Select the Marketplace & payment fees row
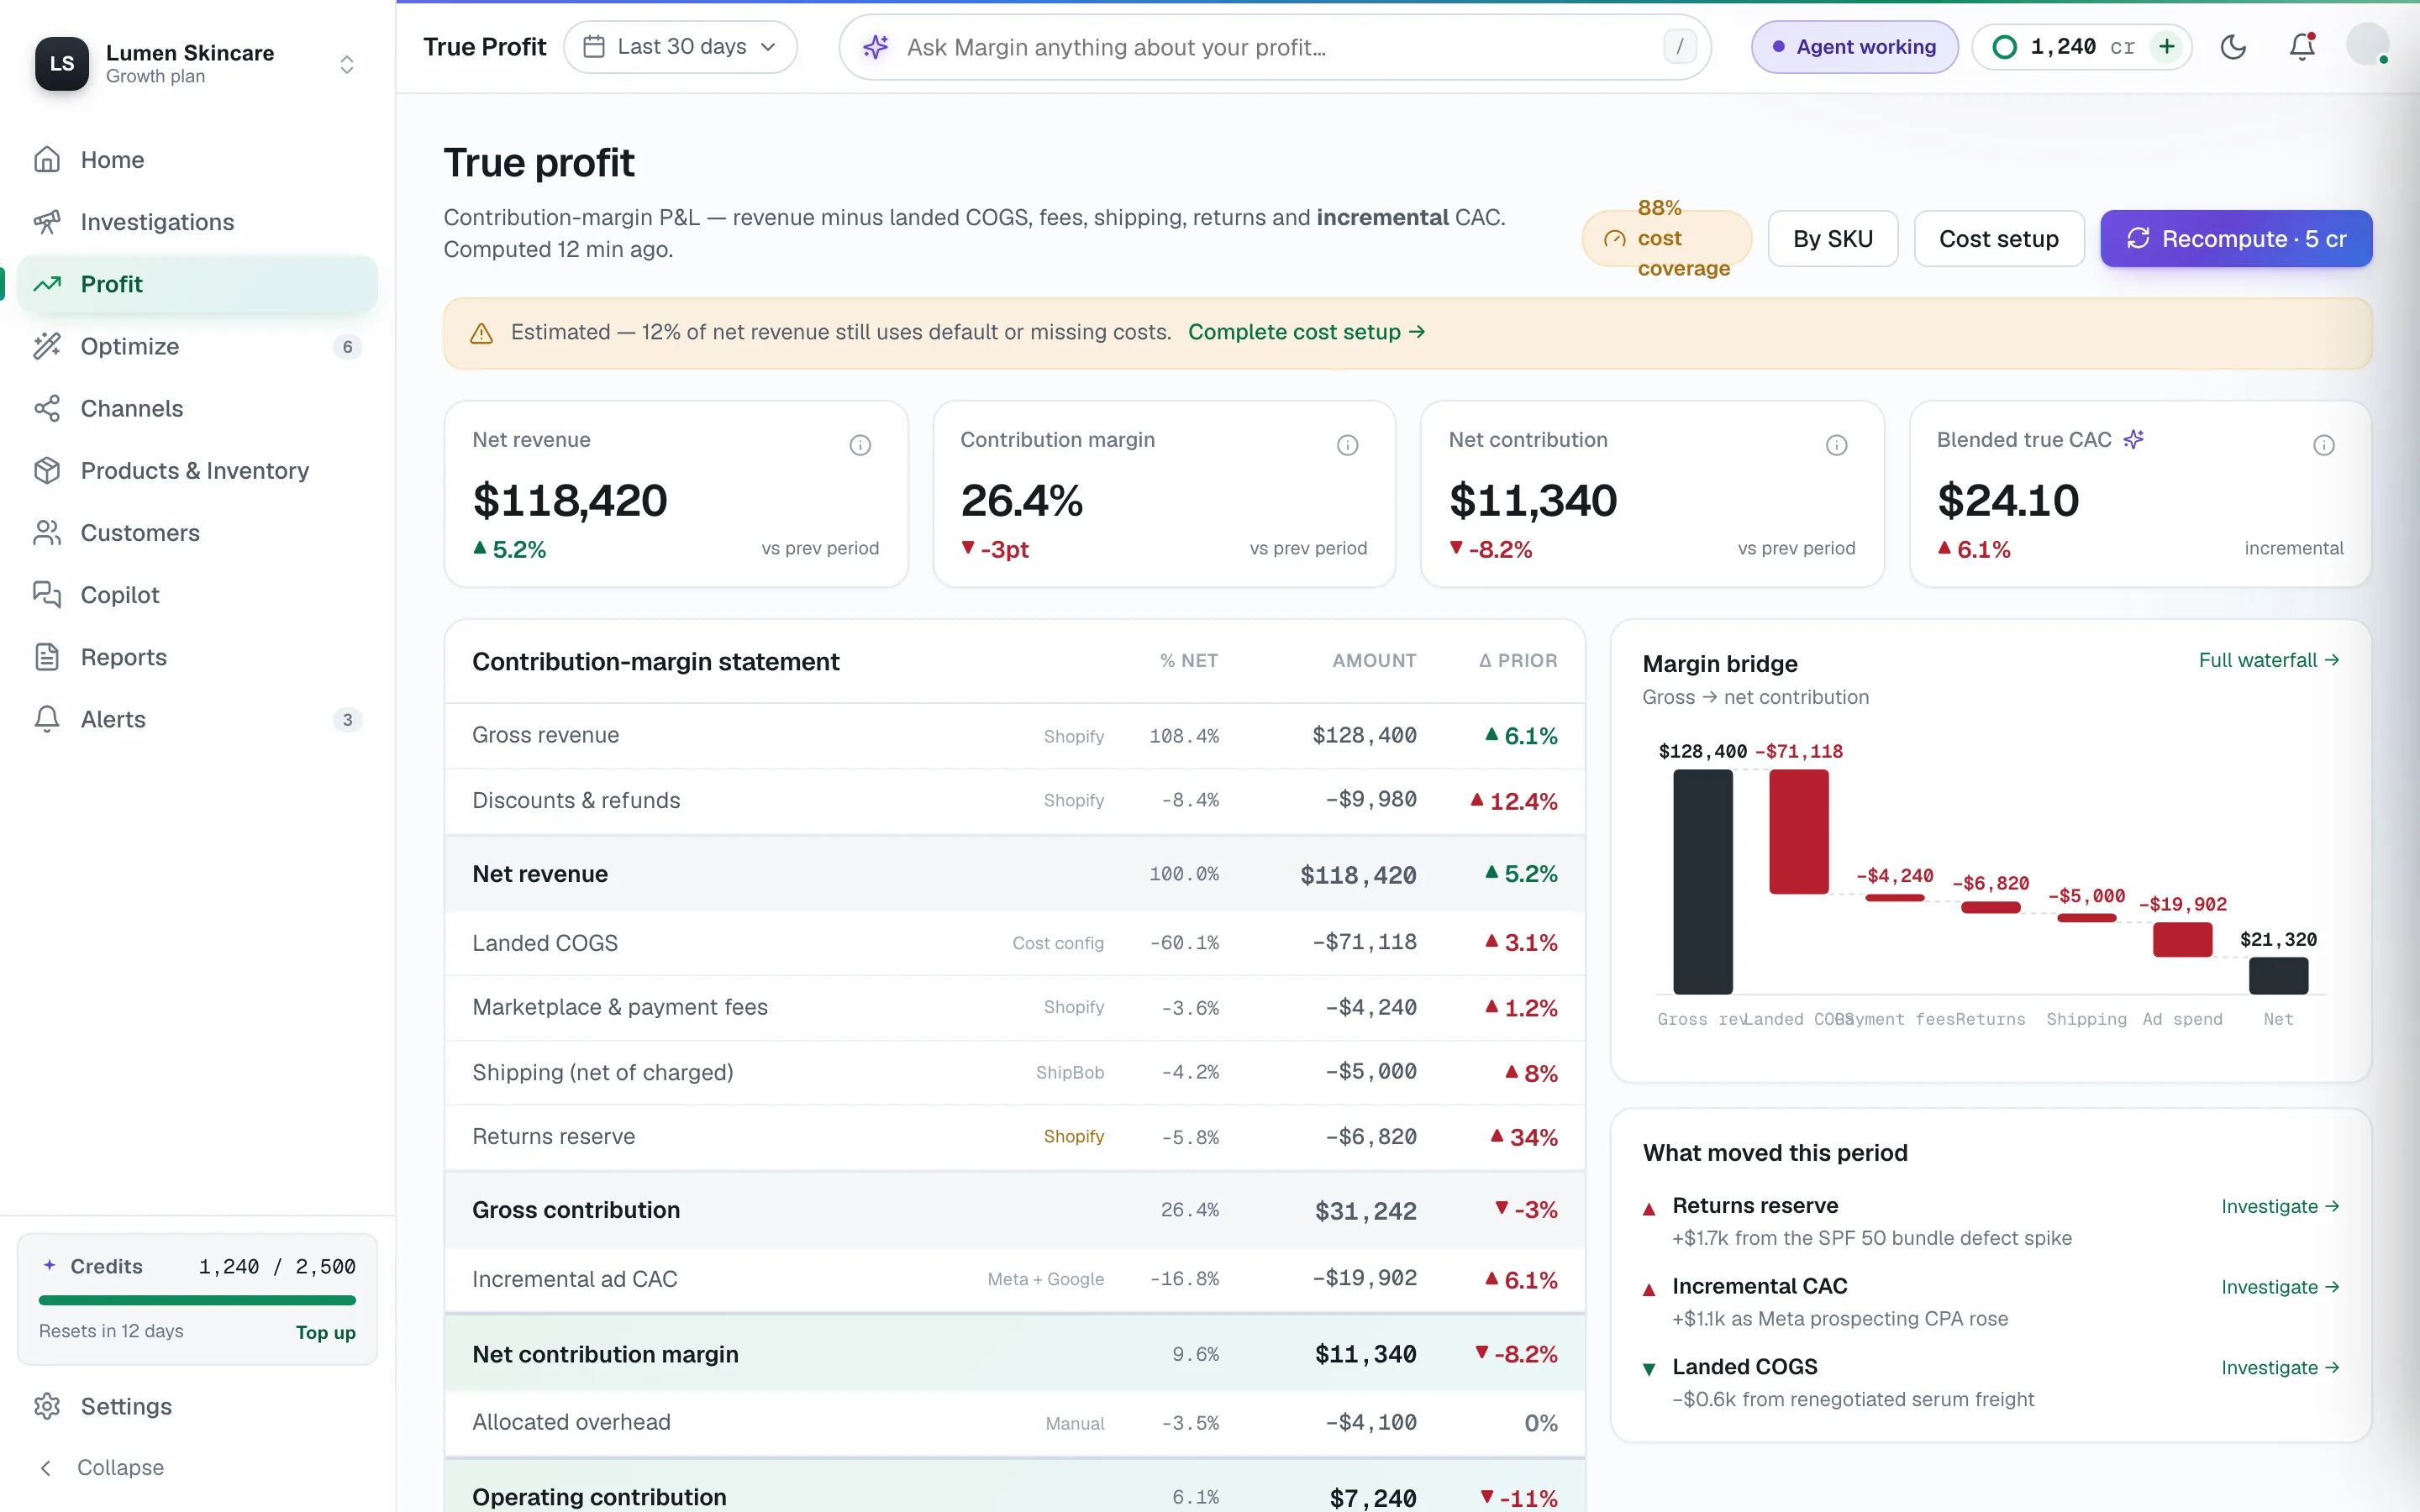This screenshot has width=2420, height=1512. [x=1014, y=1008]
